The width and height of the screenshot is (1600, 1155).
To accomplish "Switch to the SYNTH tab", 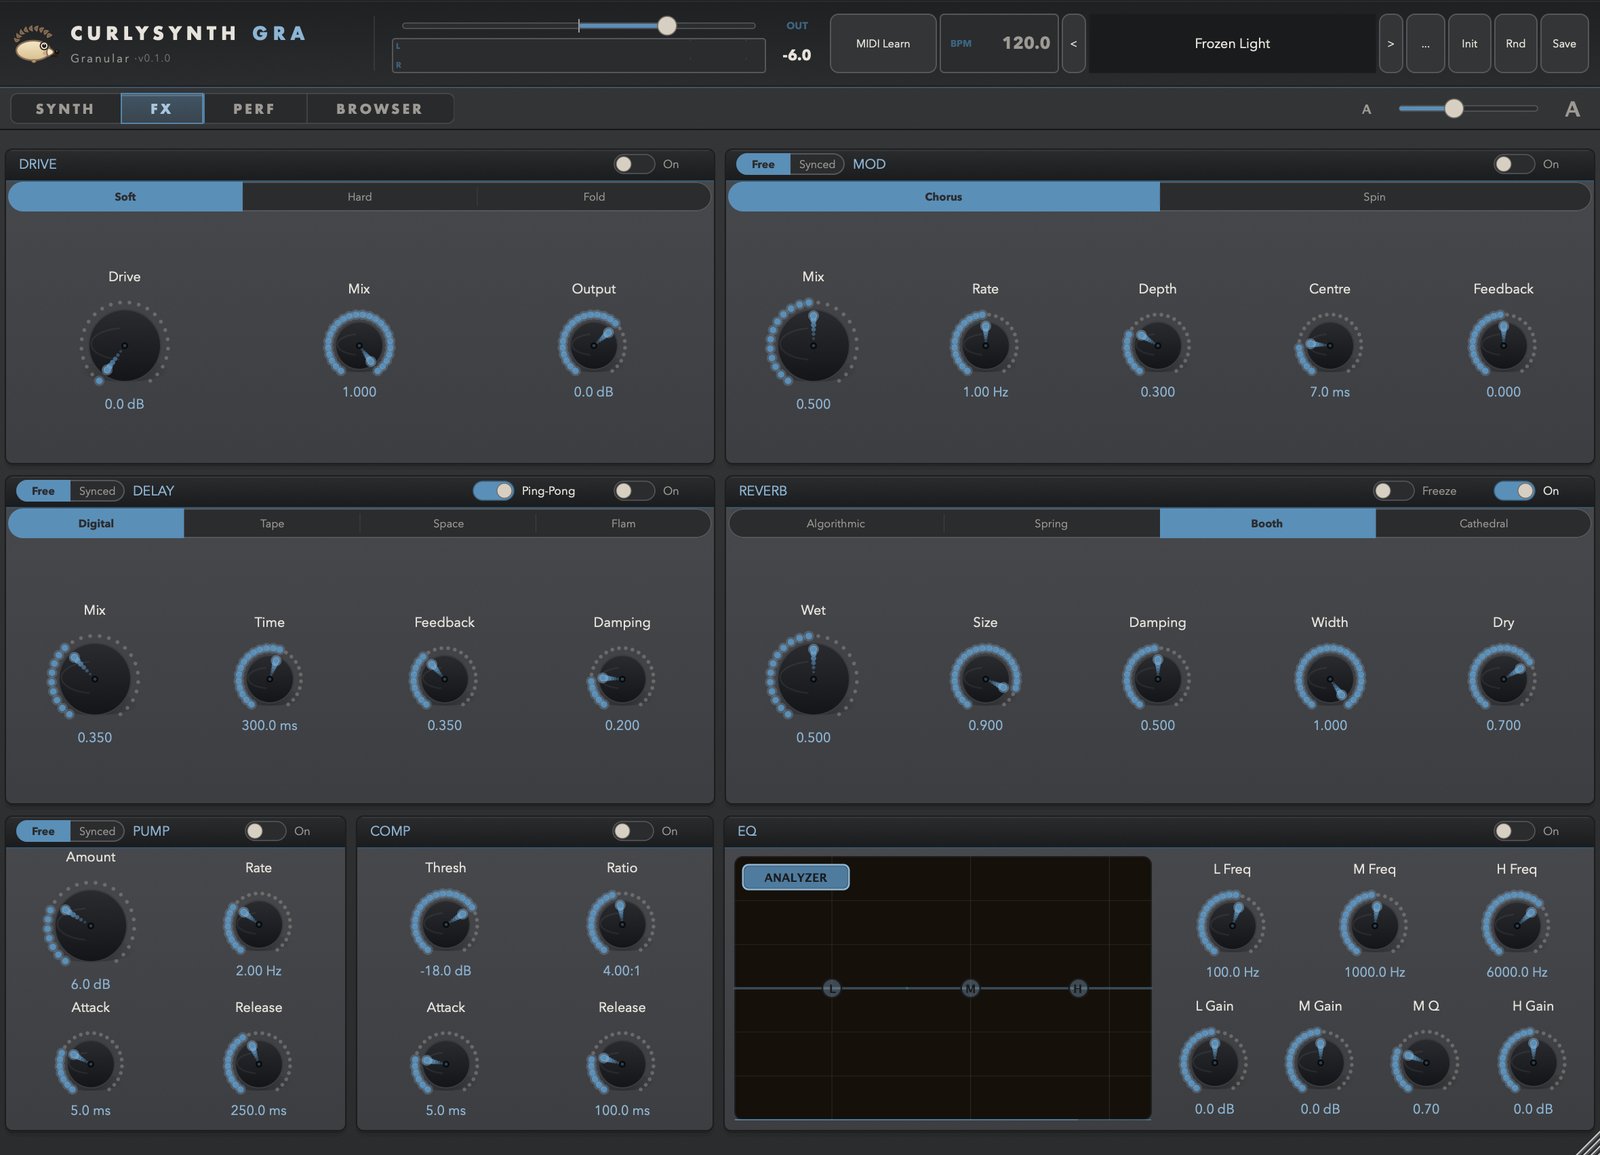I will pos(65,108).
